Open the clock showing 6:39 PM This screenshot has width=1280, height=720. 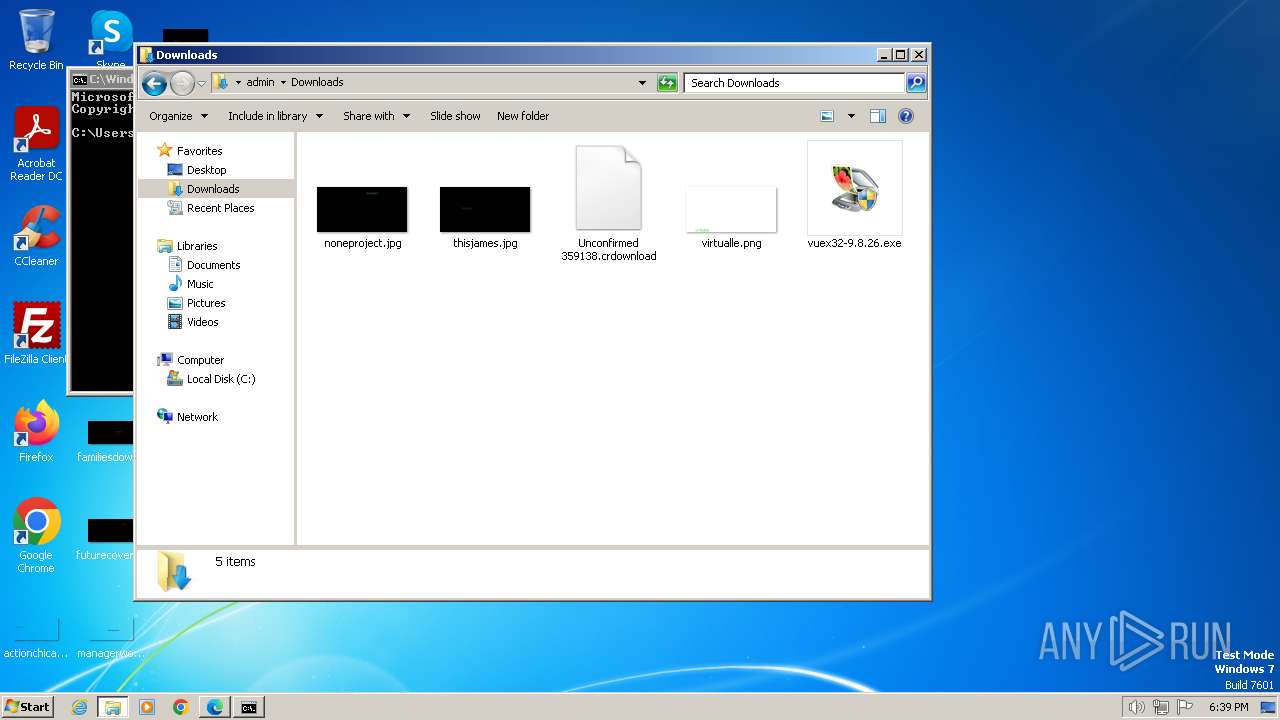[x=1228, y=707]
